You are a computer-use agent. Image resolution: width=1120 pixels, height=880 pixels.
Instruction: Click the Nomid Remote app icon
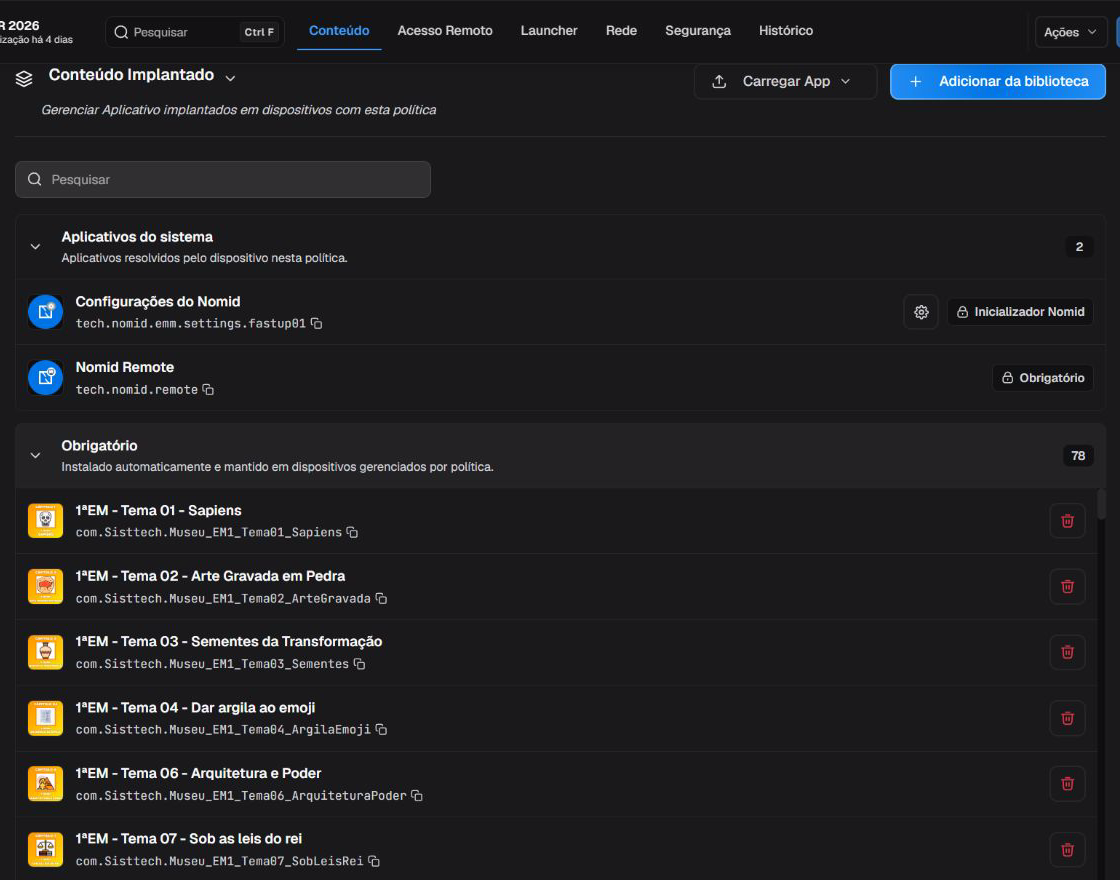tap(46, 378)
